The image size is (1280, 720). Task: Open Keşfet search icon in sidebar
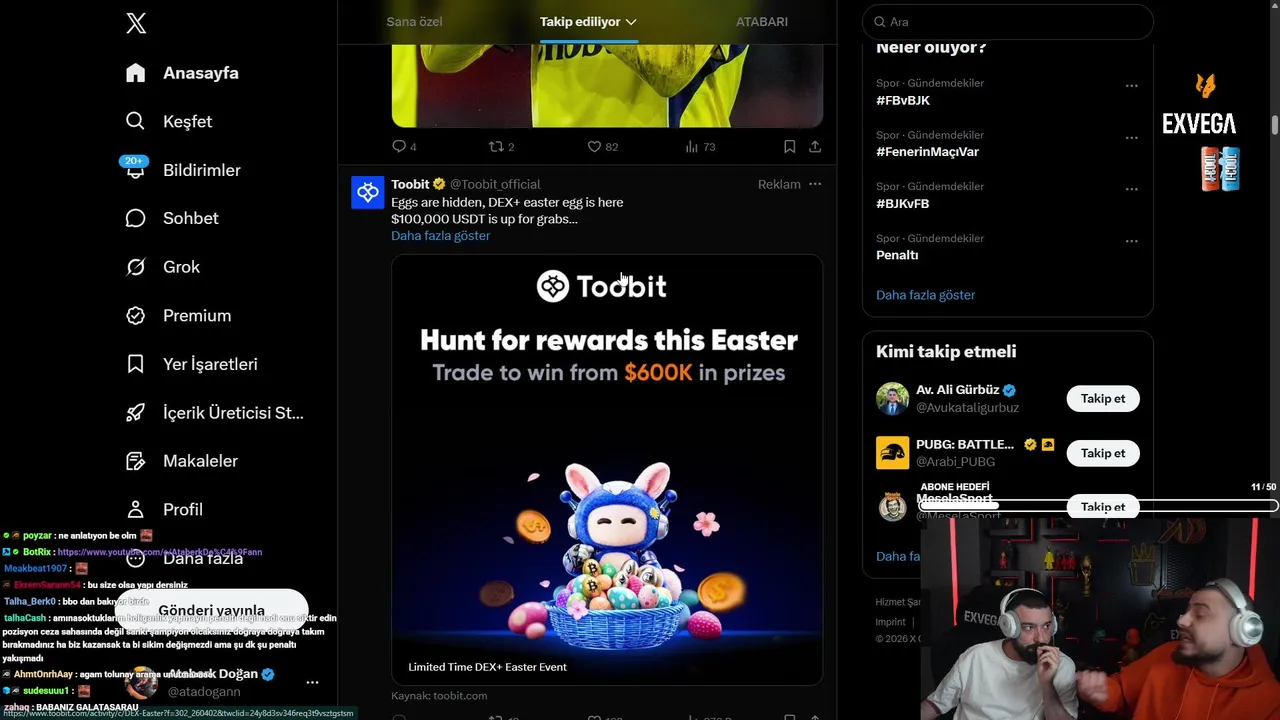point(136,121)
